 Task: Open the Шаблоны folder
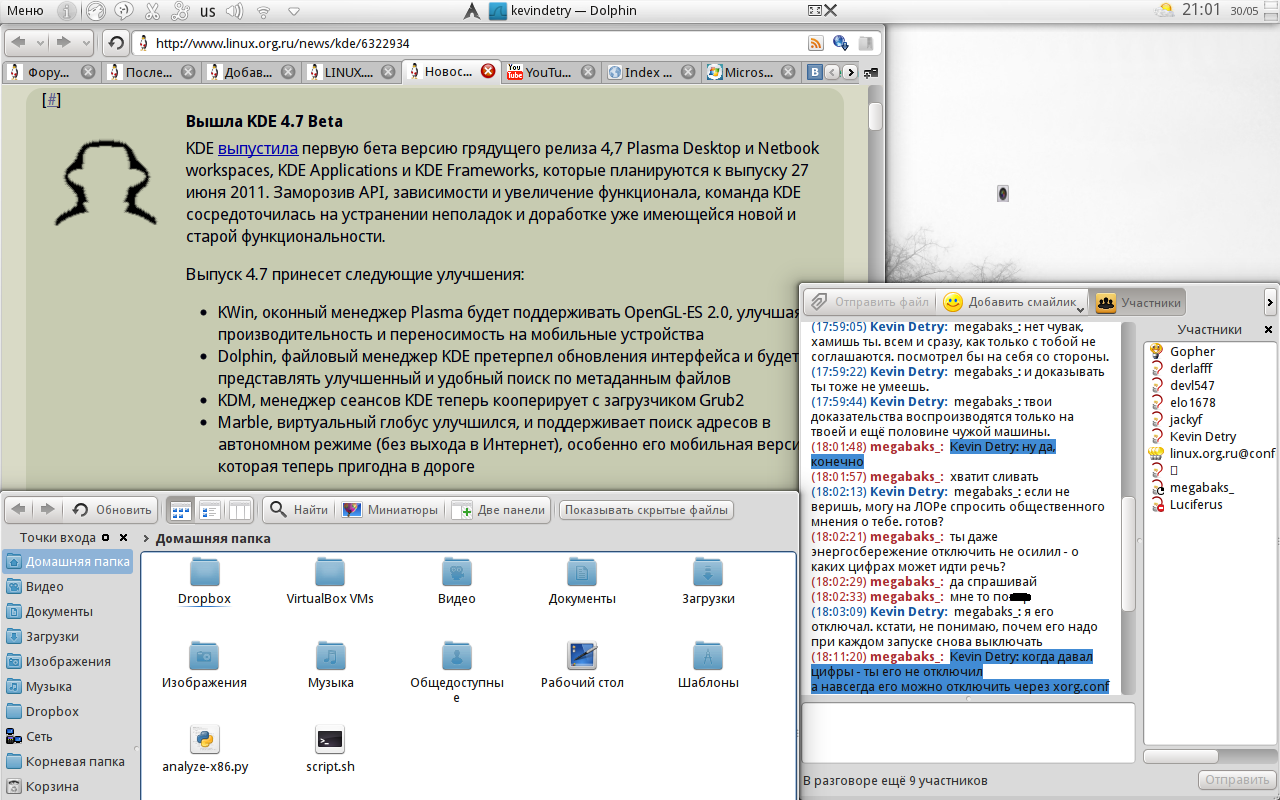[708, 666]
